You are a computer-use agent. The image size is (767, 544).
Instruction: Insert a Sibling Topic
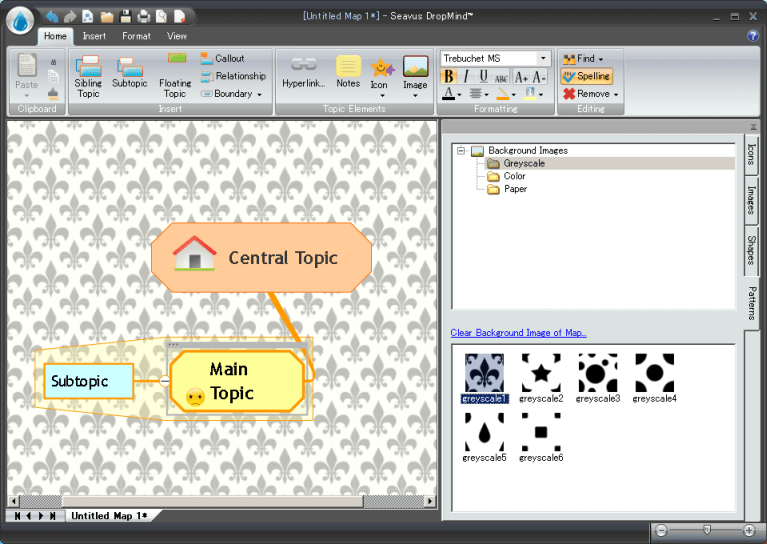88,76
